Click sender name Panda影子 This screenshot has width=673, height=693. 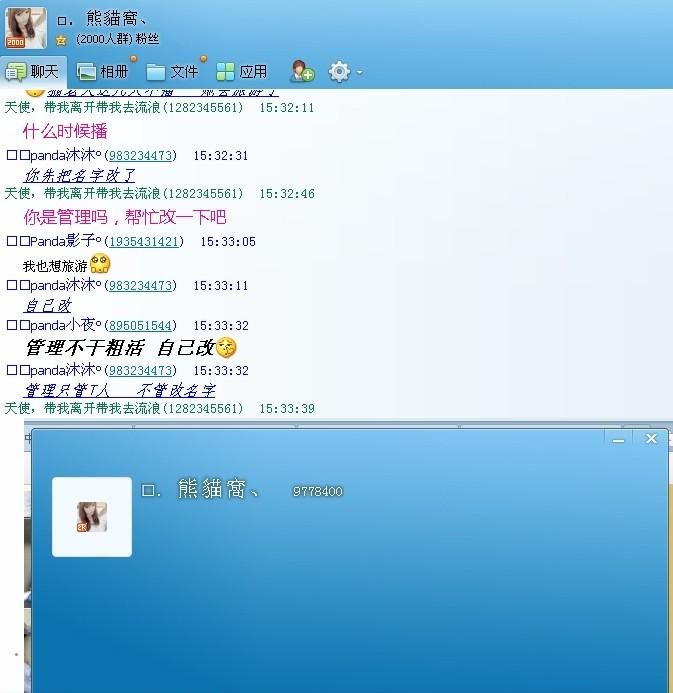coord(53,241)
